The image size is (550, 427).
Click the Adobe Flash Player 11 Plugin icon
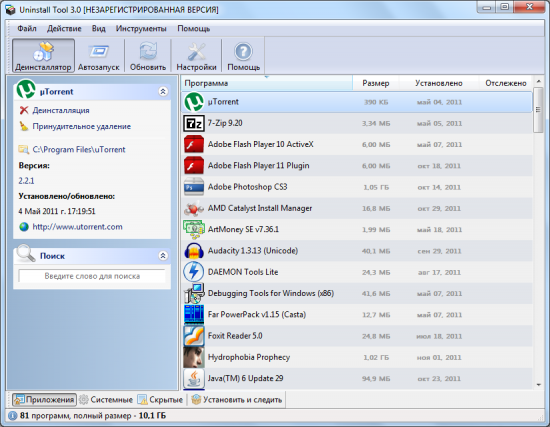pos(194,166)
